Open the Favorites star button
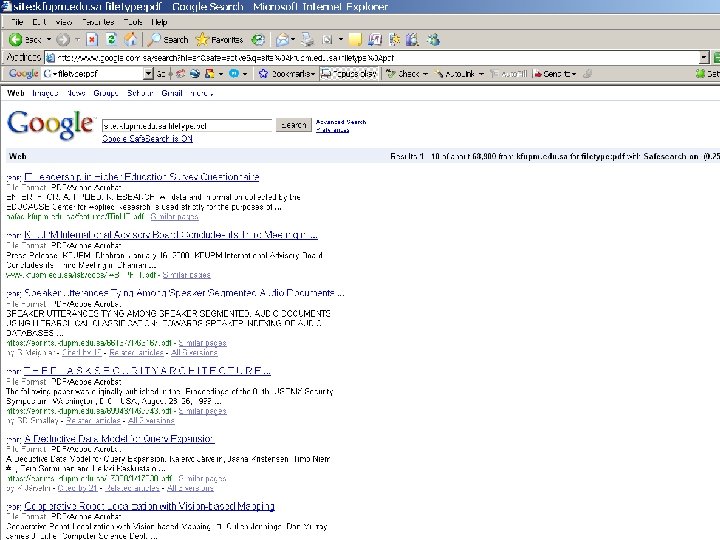 coord(219,40)
